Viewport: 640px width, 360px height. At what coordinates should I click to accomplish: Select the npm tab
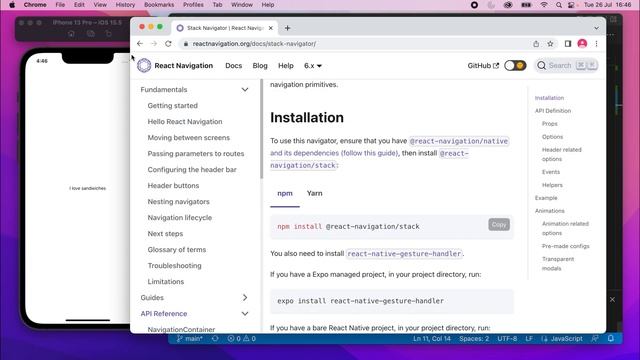(x=285, y=193)
